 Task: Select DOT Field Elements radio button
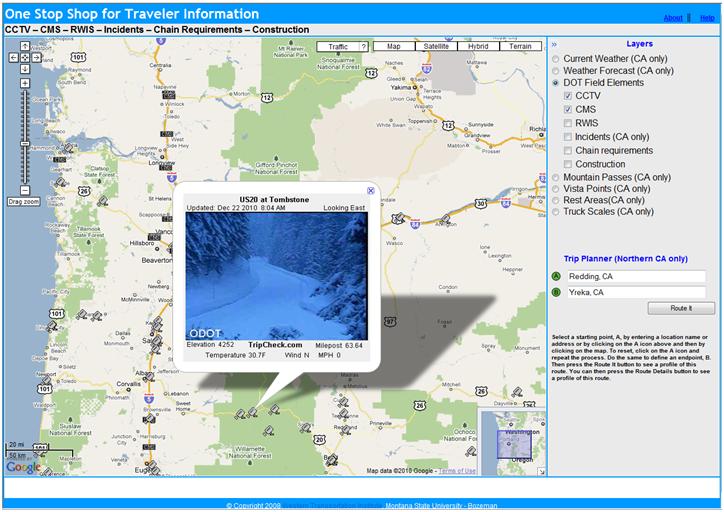pyautogui.click(x=555, y=83)
